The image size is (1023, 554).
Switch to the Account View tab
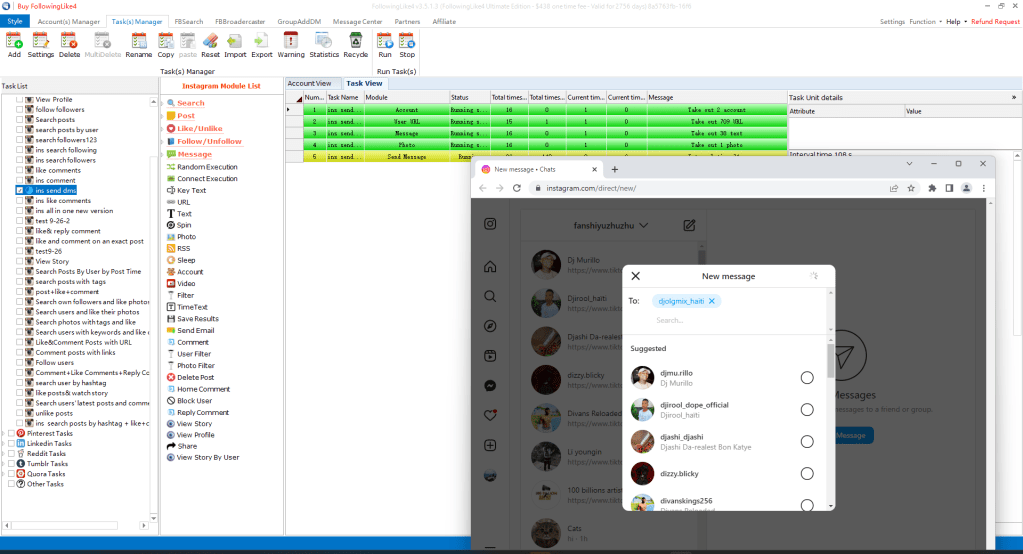pos(310,84)
